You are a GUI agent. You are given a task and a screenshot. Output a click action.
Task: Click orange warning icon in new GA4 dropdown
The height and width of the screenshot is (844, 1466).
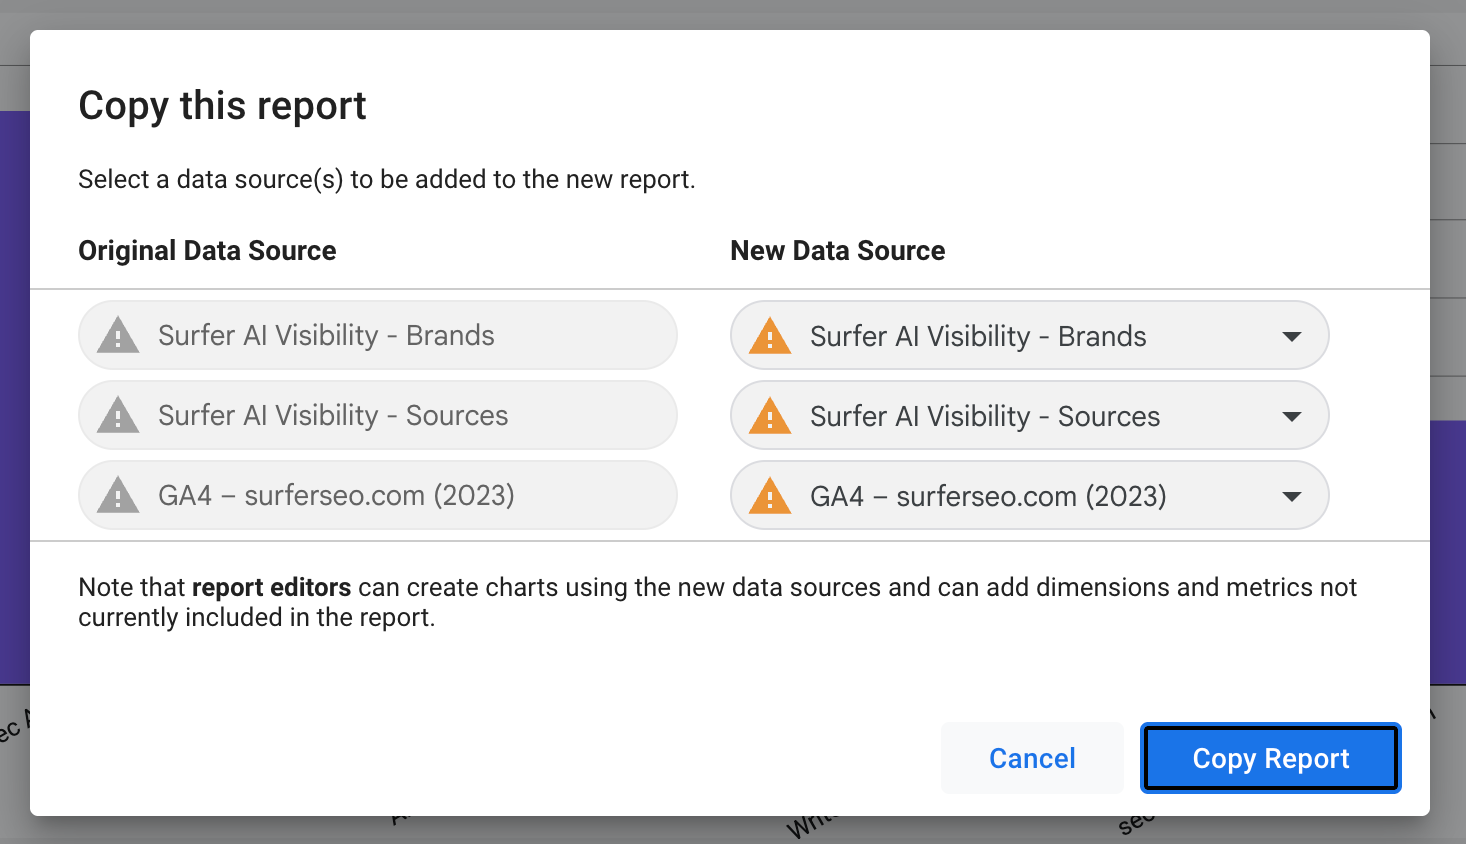coord(770,496)
